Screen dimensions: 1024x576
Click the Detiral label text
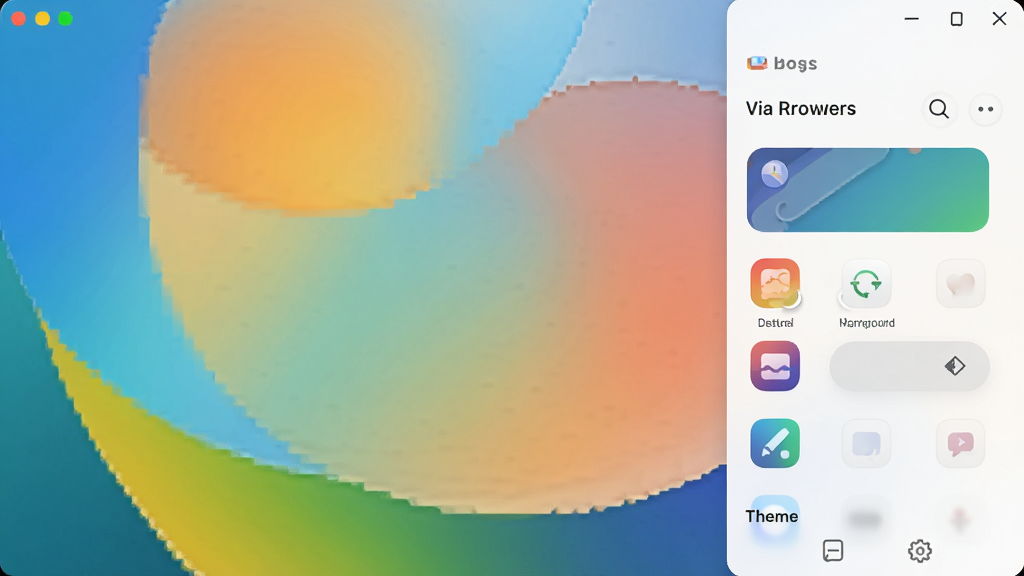click(775, 323)
